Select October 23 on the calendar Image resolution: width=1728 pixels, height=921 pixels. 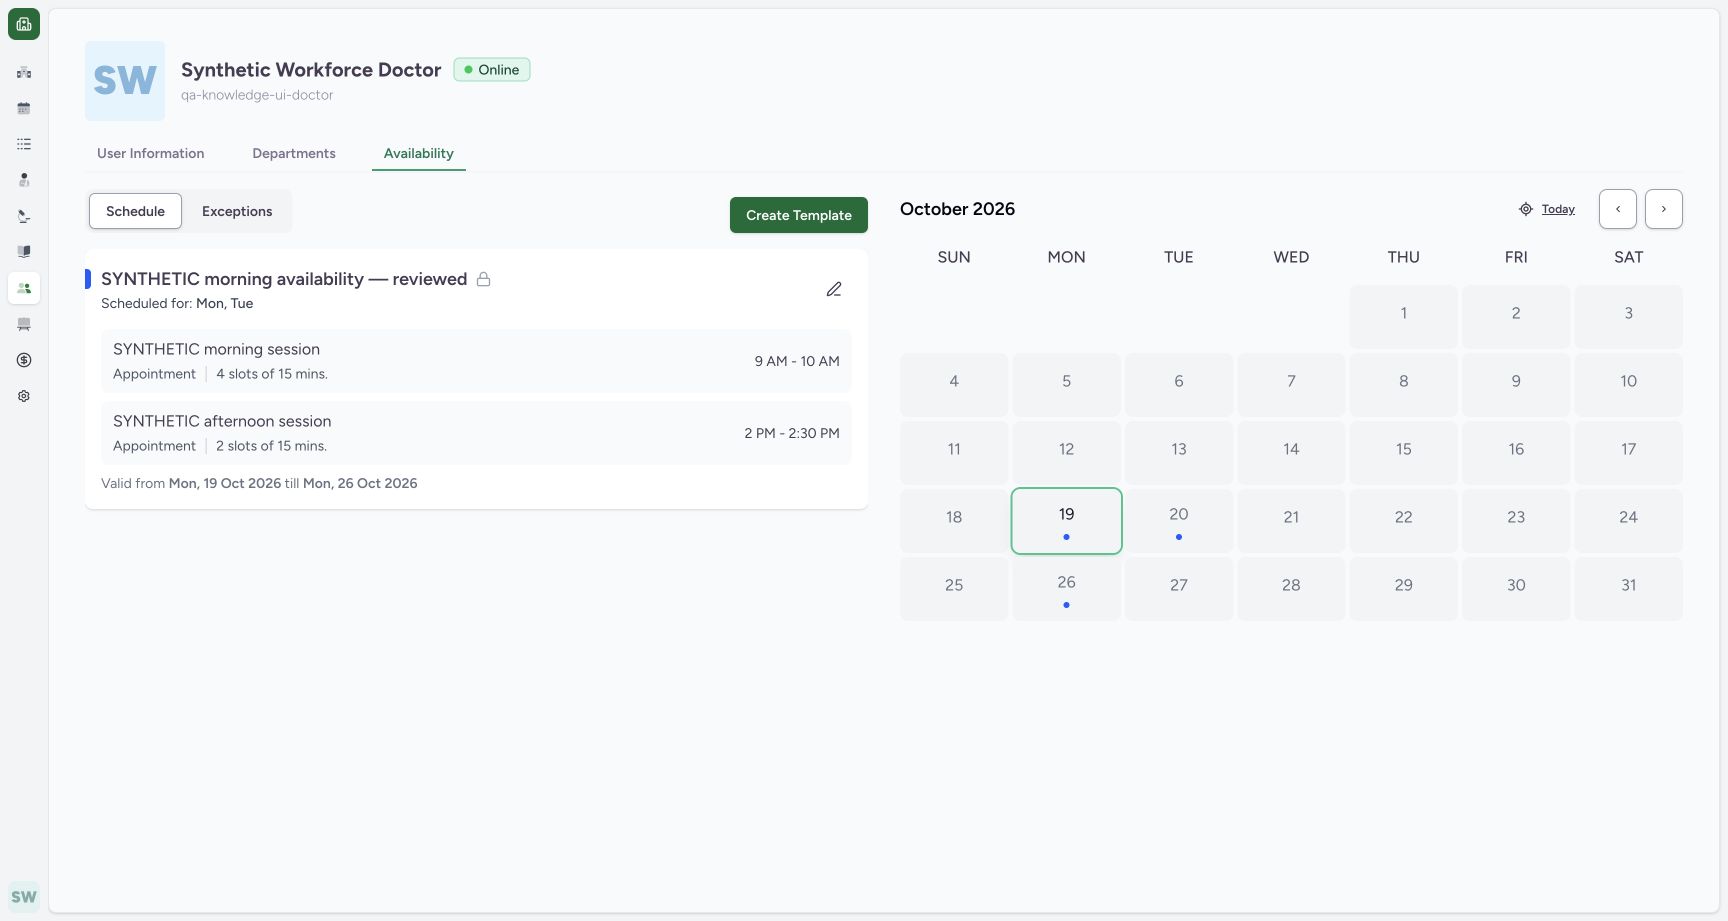click(1516, 521)
